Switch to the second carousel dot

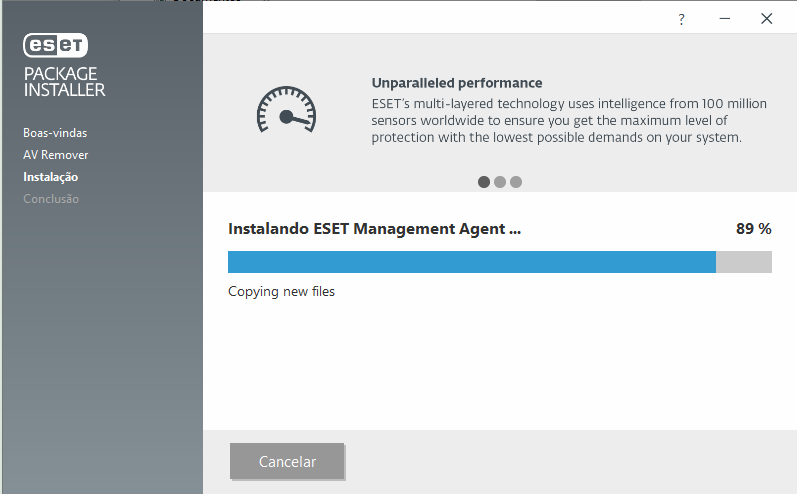coord(500,182)
